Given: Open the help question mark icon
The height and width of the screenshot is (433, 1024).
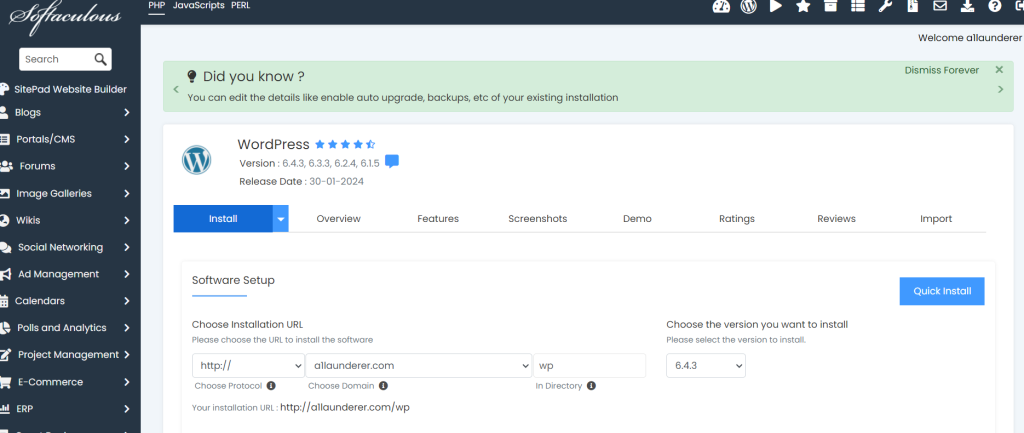Looking at the screenshot, I should 995,7.
